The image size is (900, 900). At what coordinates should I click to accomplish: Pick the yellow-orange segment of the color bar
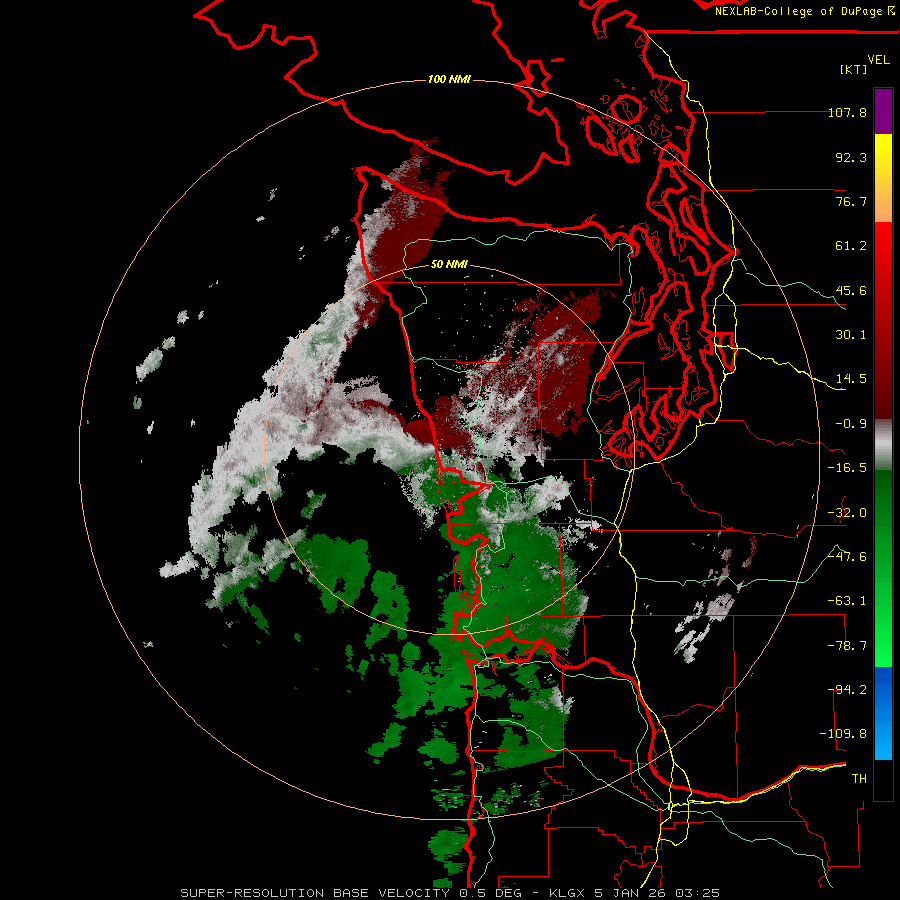click(883, 178)
